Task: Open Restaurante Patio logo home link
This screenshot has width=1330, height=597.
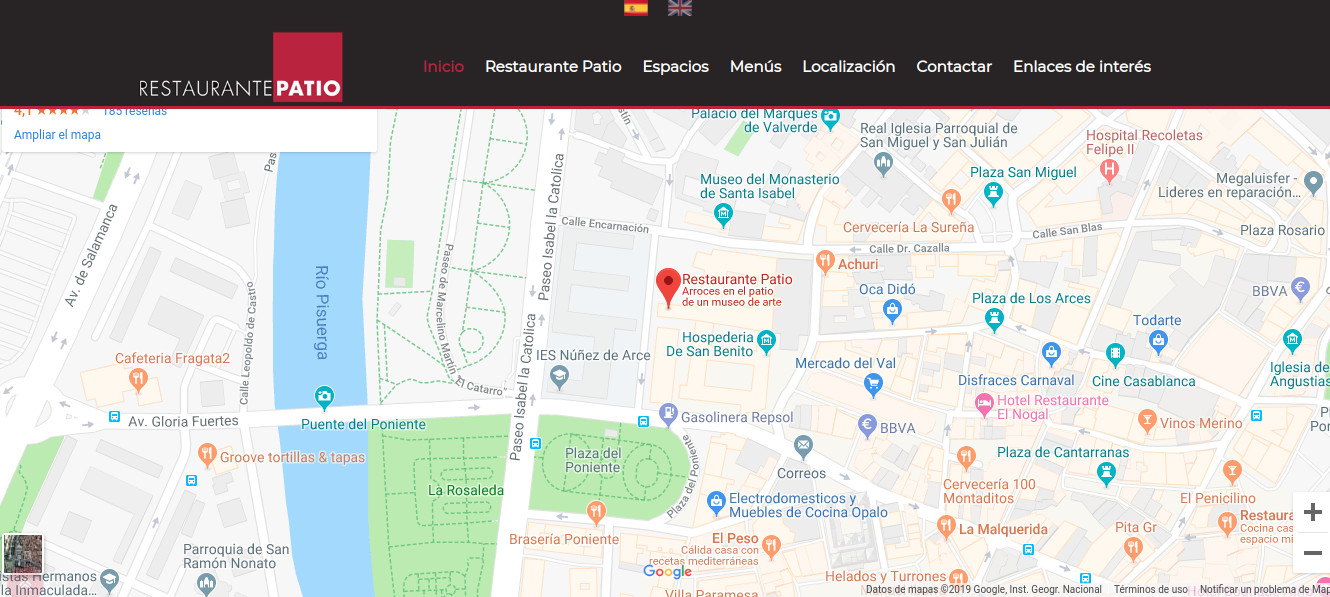Action: click(241, 67)
